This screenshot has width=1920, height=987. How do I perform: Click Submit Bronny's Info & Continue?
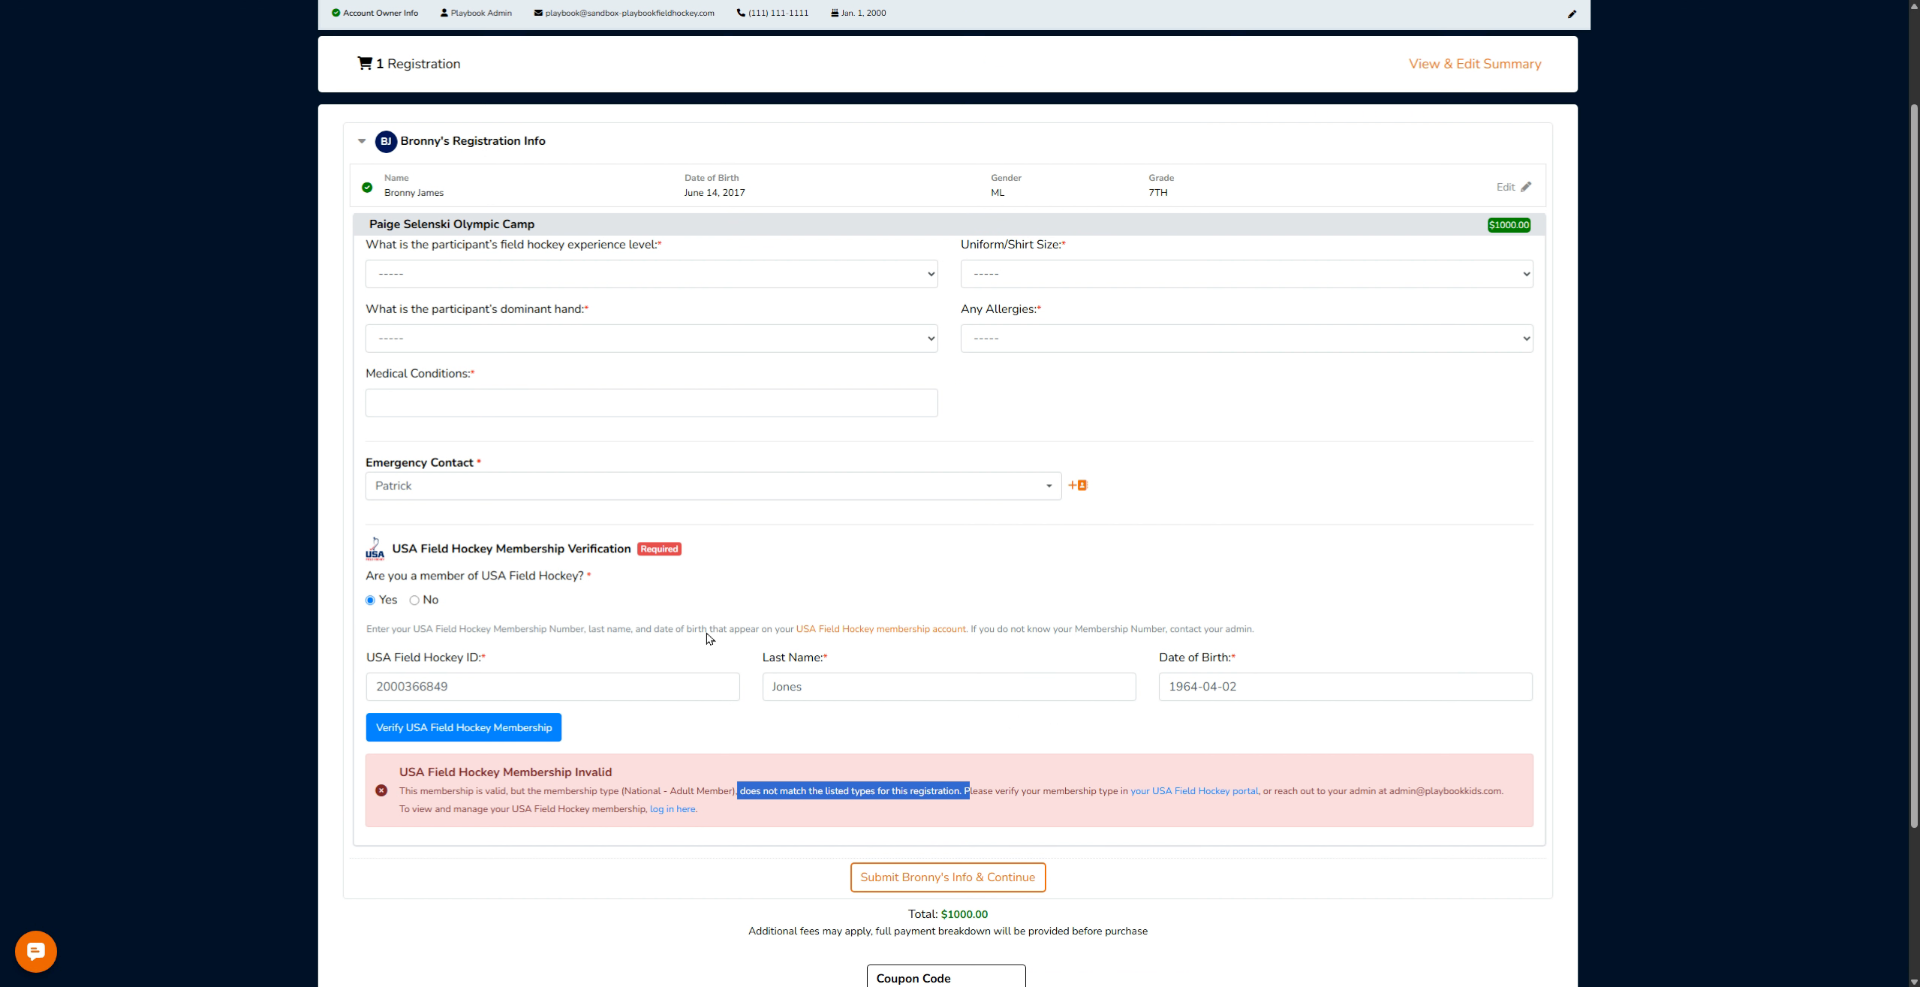click(948, 877)
